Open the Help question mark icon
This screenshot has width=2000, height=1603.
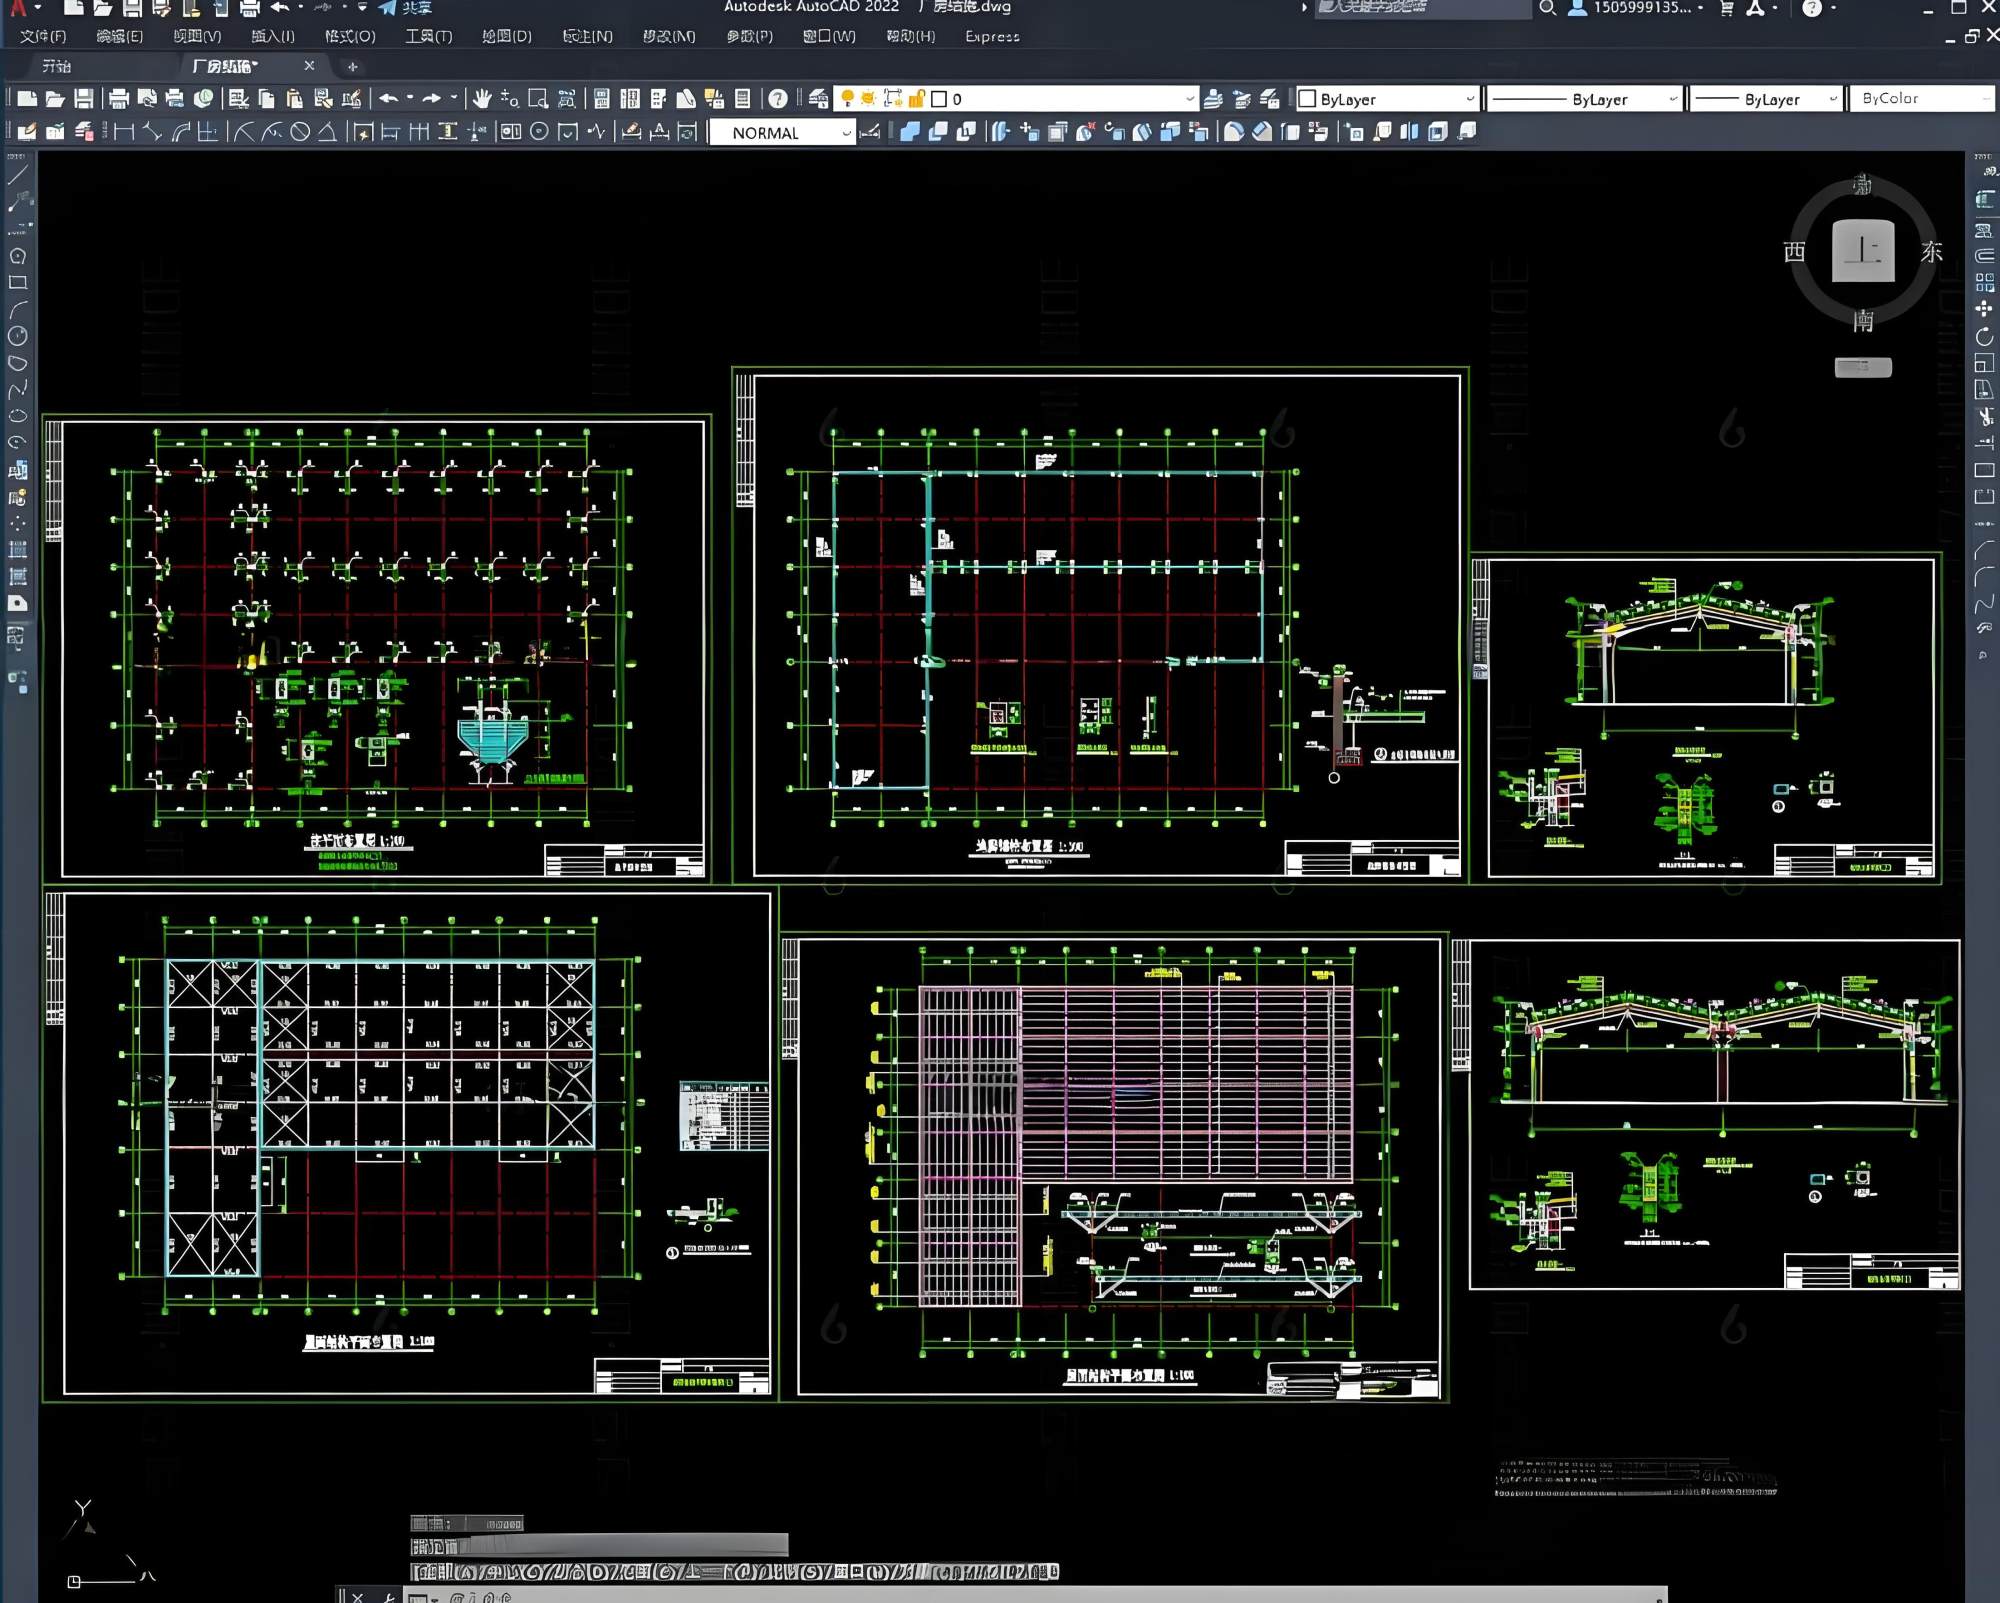(777, 98)
